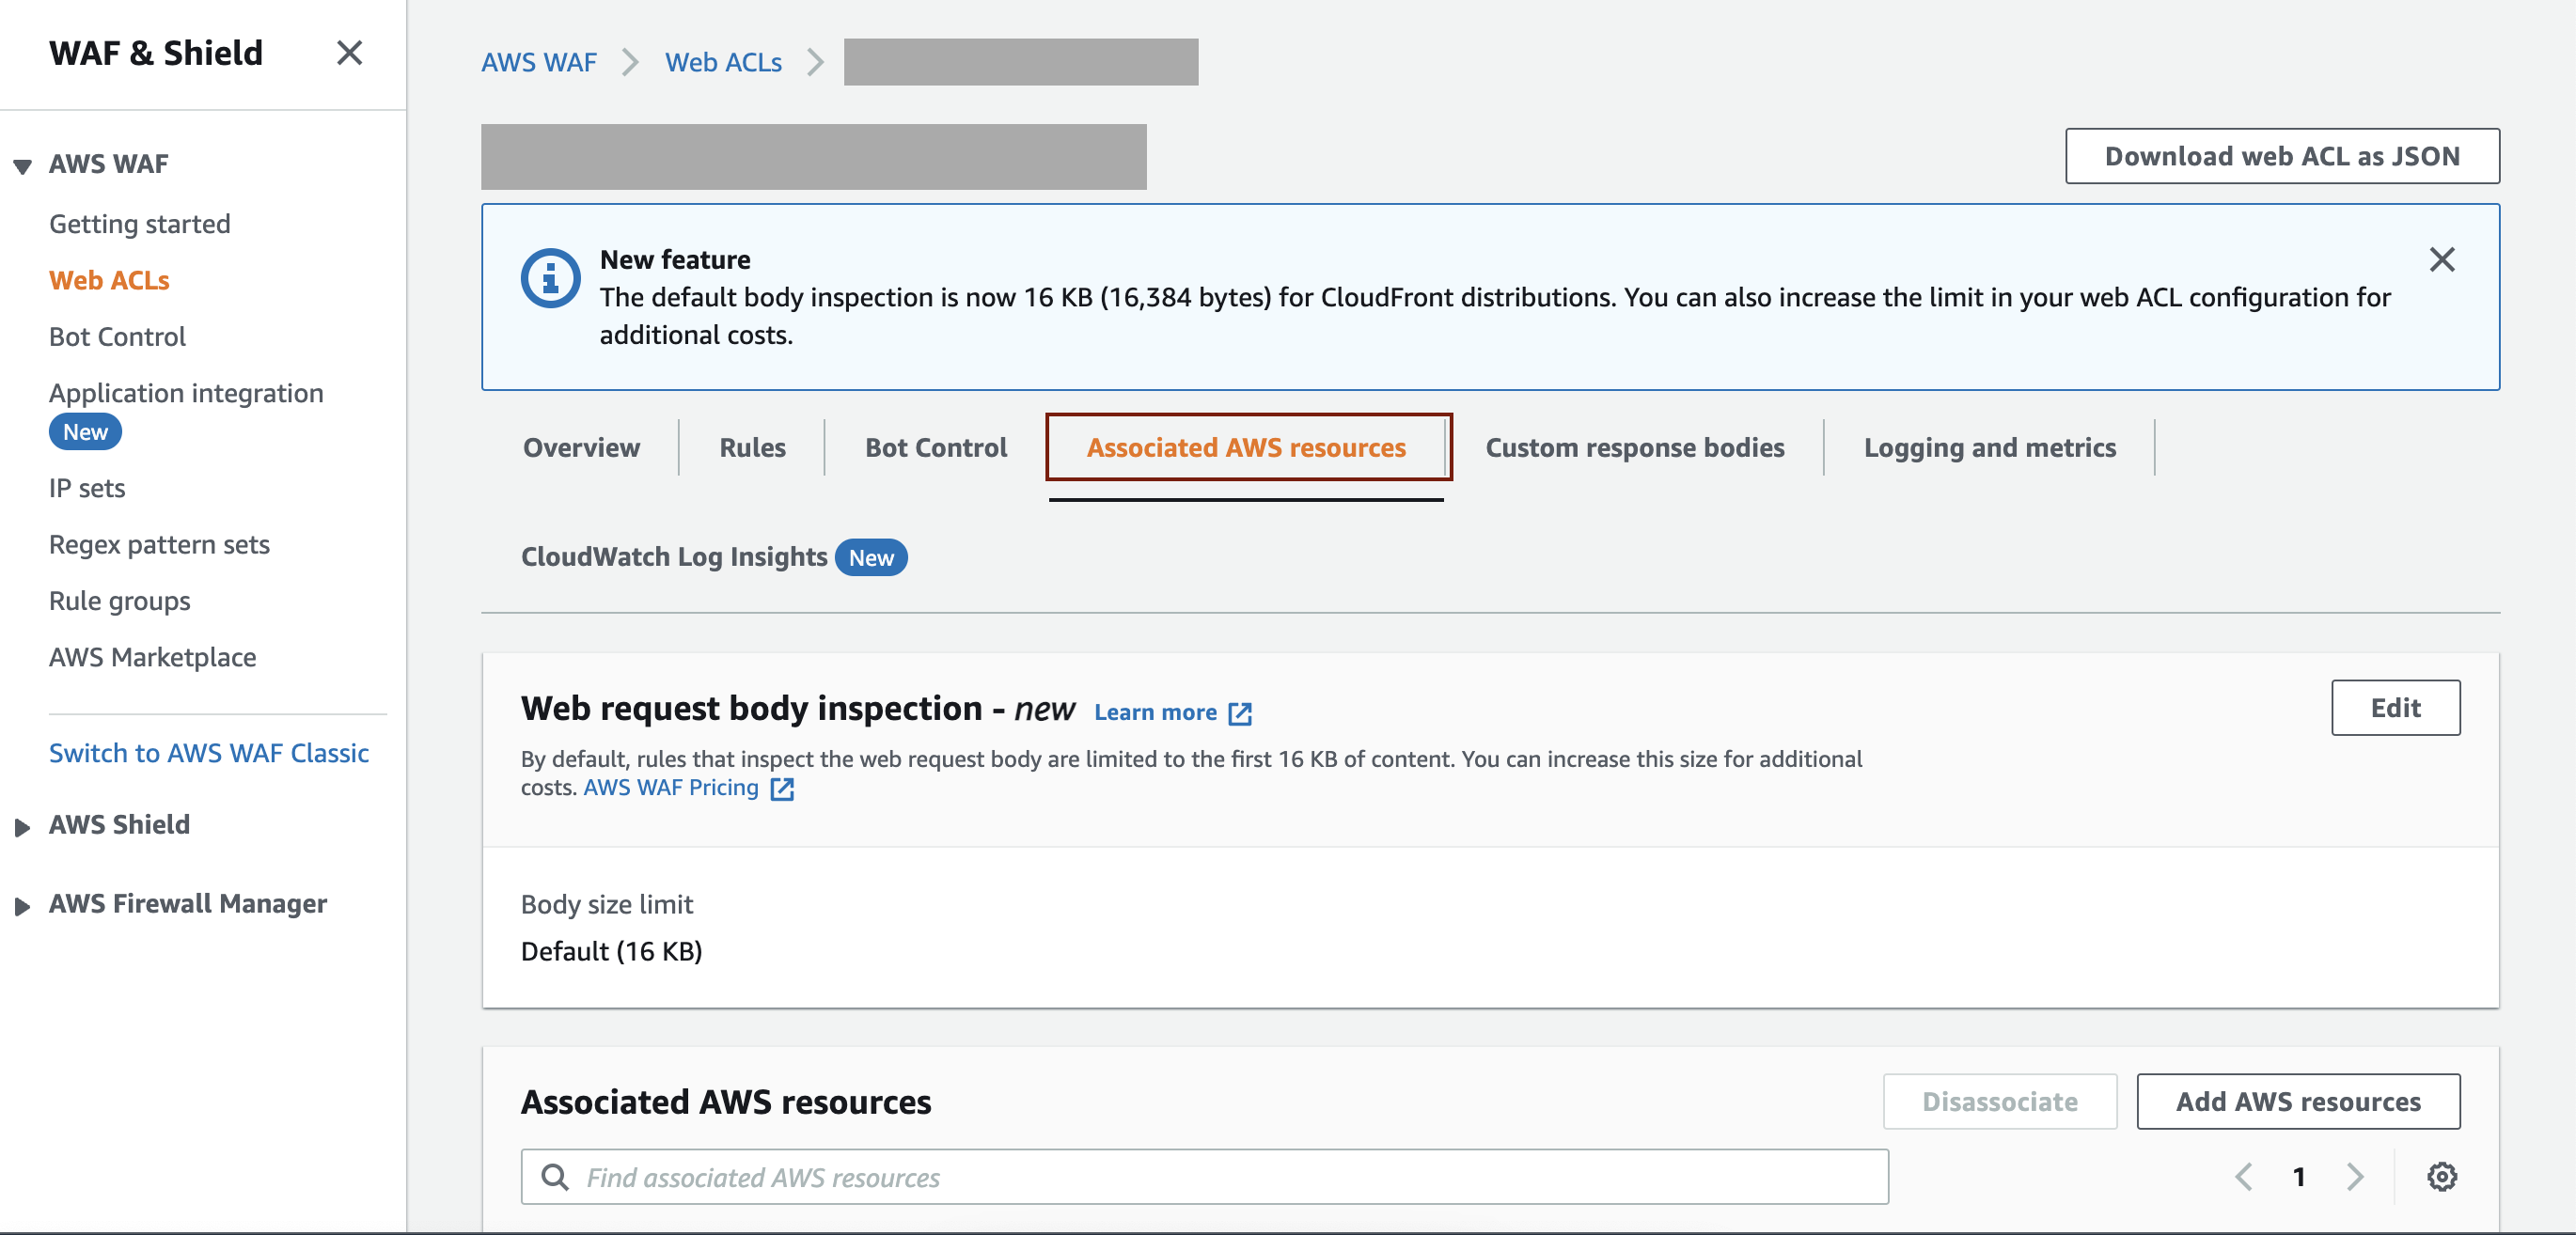Dismiss the New feature info banner
Screen dimensions: 2576x1235
2442,260
